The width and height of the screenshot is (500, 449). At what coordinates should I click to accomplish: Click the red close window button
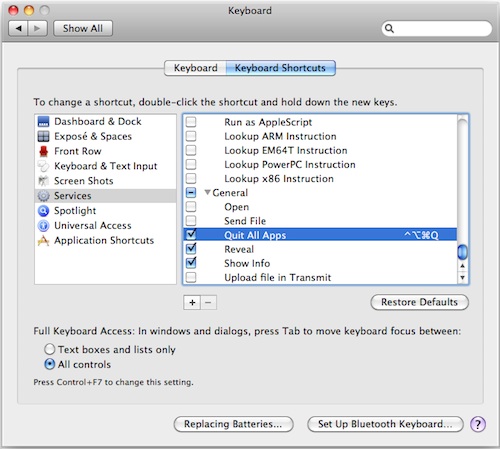pyautogui.click(x=13, y=11)
